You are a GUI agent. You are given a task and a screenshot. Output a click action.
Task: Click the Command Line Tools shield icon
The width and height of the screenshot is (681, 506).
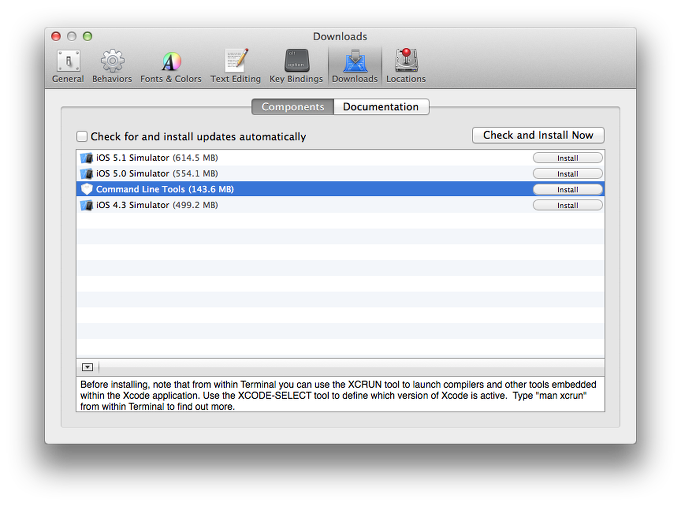(87, 189)
